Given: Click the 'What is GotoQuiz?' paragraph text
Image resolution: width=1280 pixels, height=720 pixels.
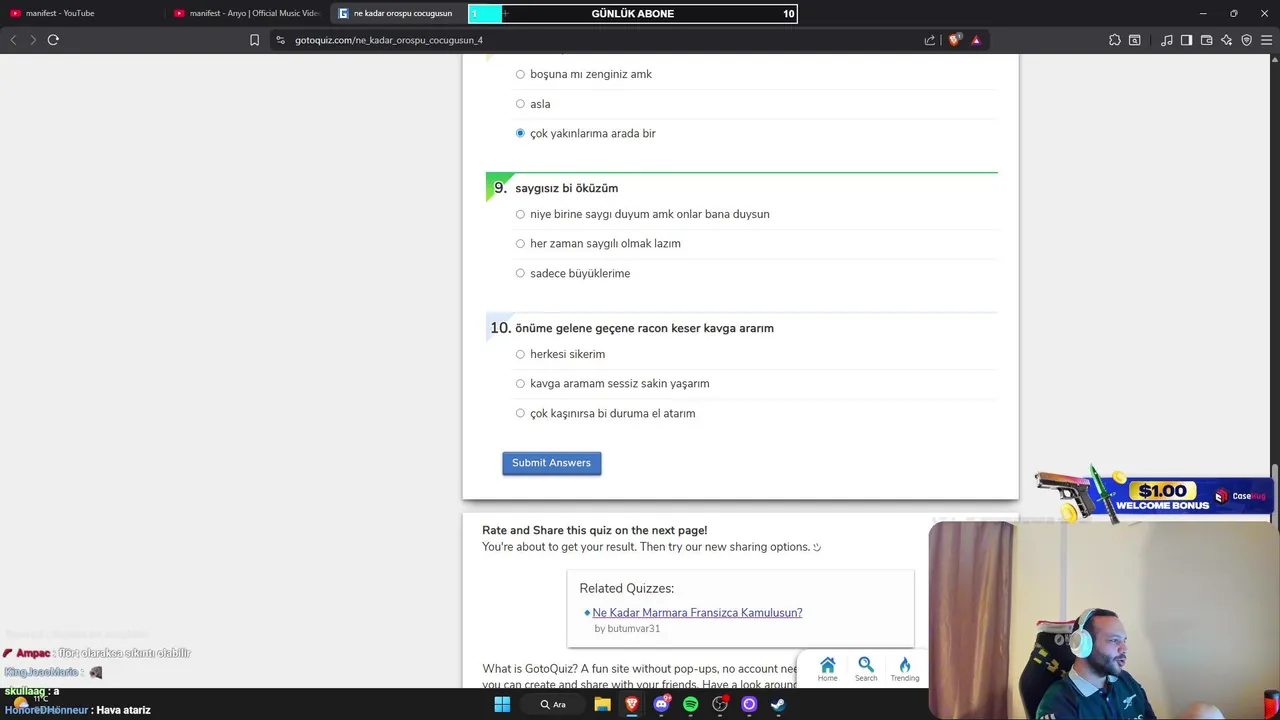Looking at the screenshot, I should [x=640, y=676].
